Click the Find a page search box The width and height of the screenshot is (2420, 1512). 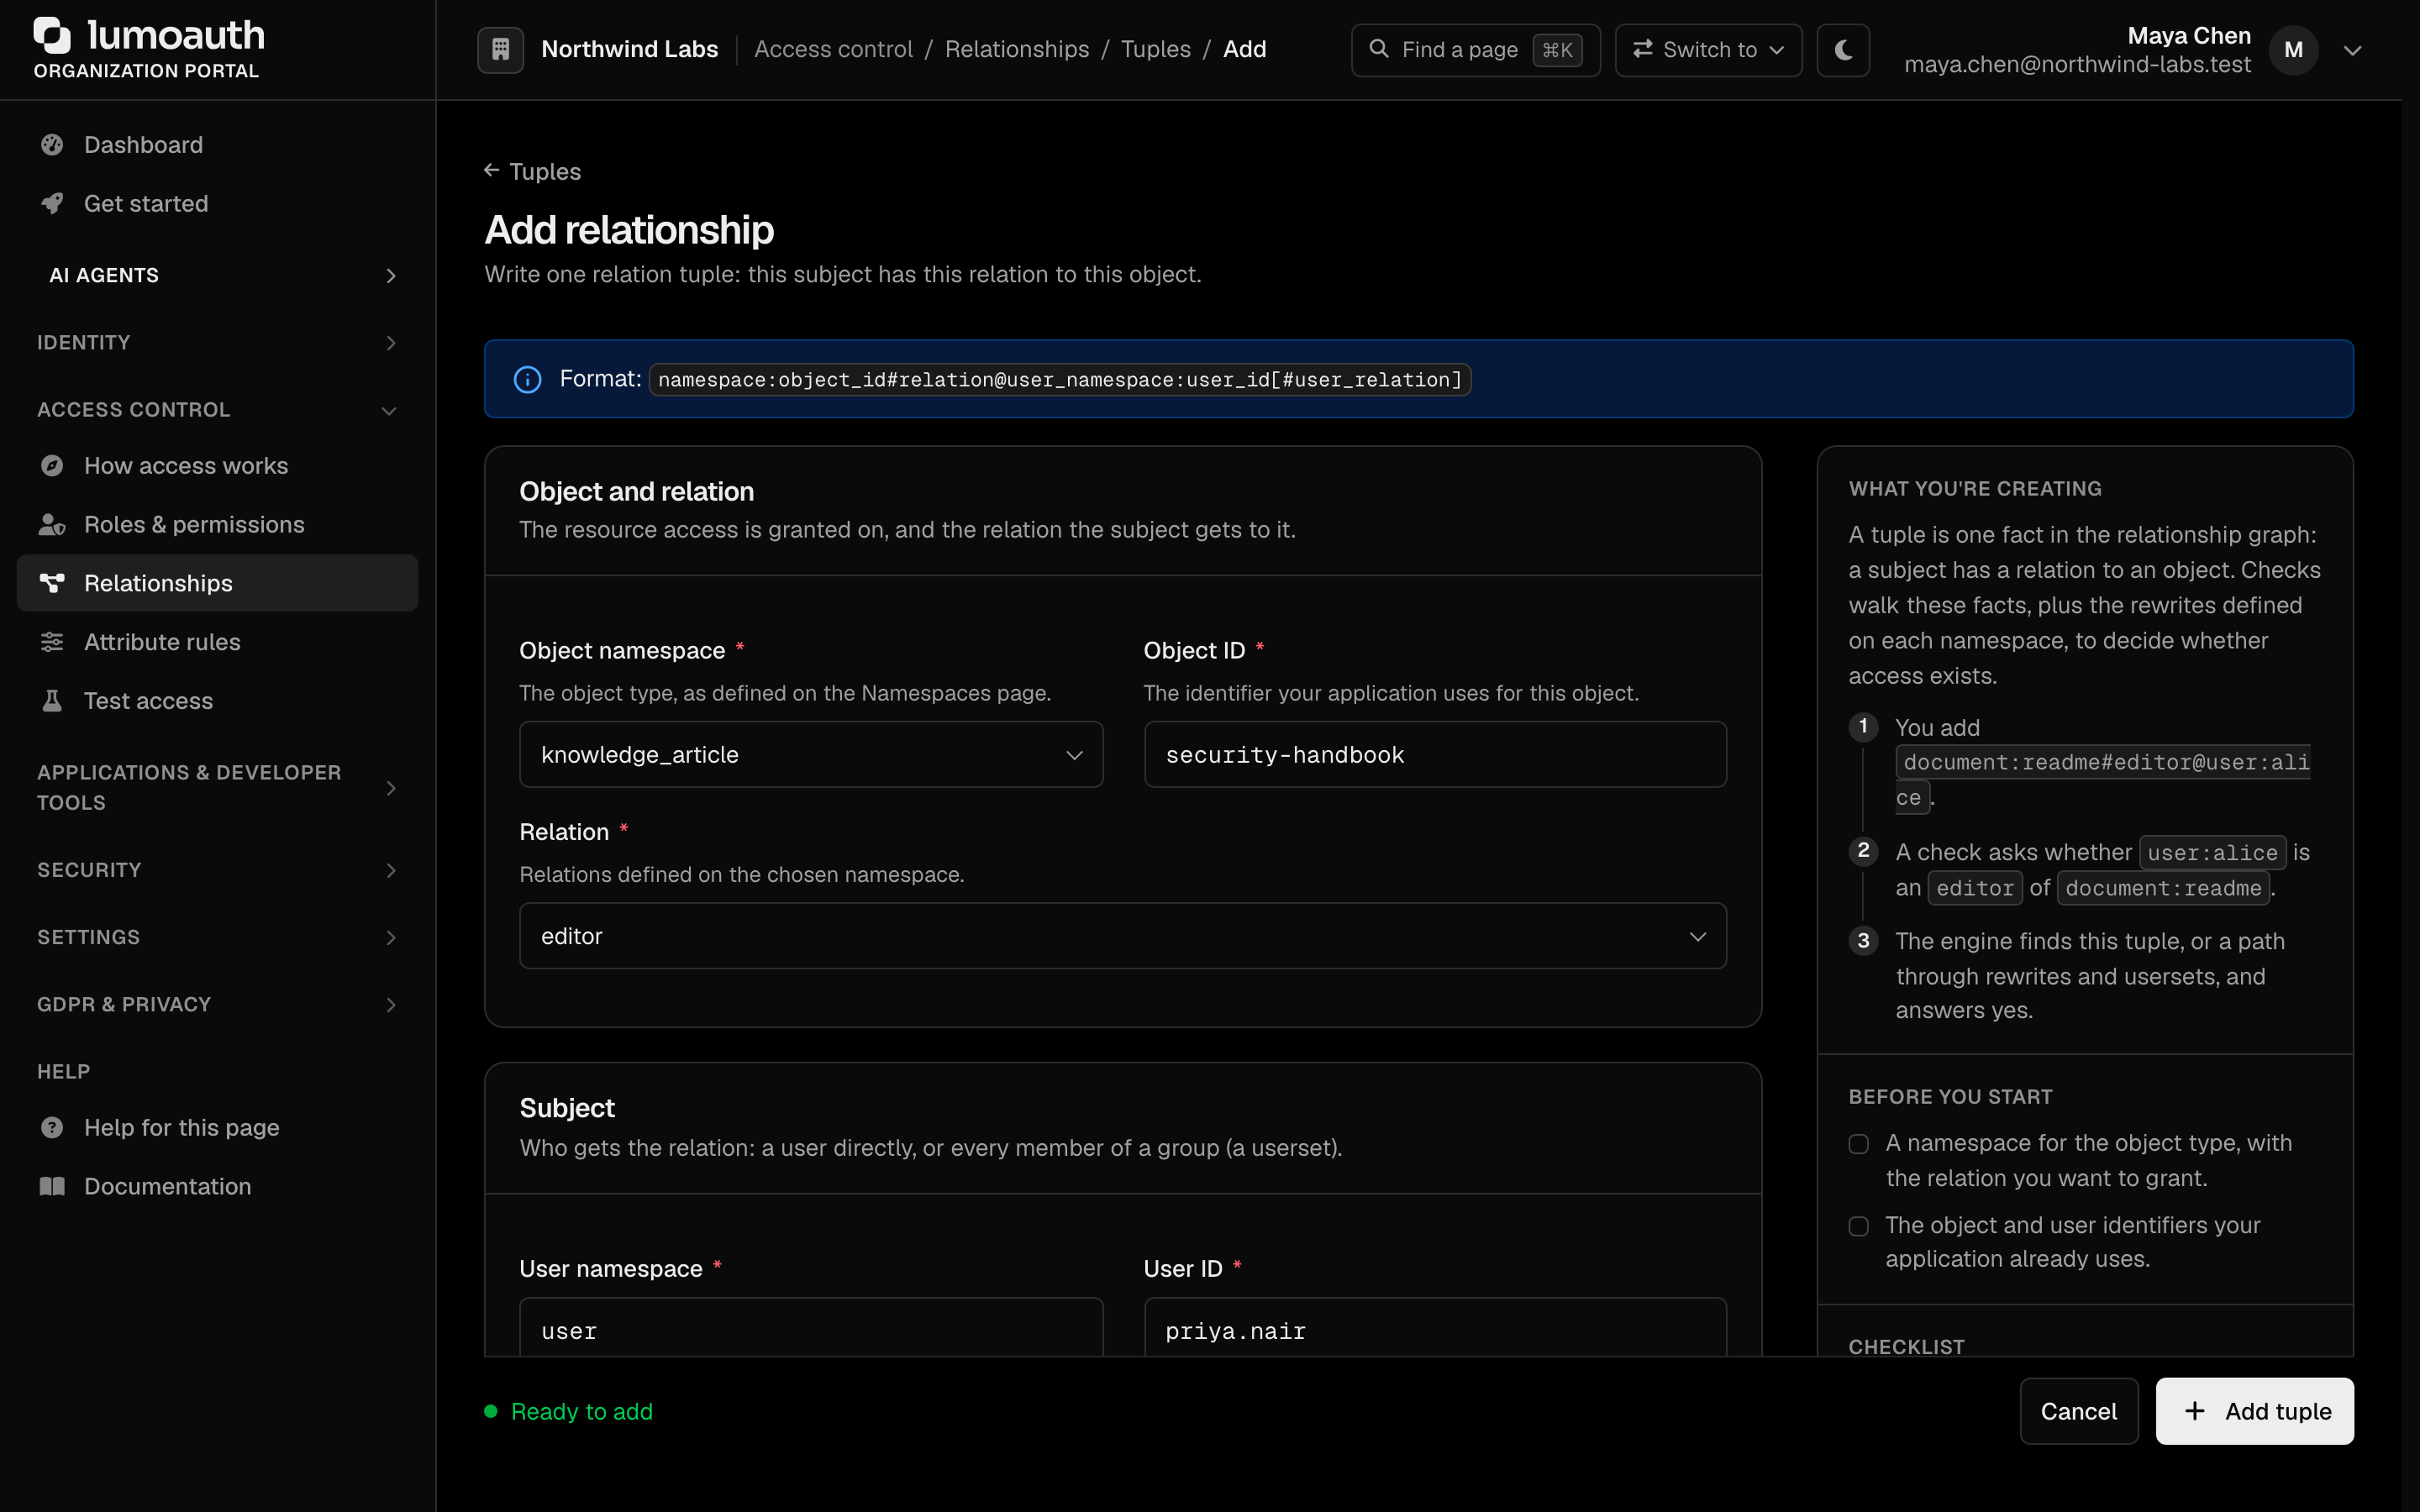(1475, 49)
